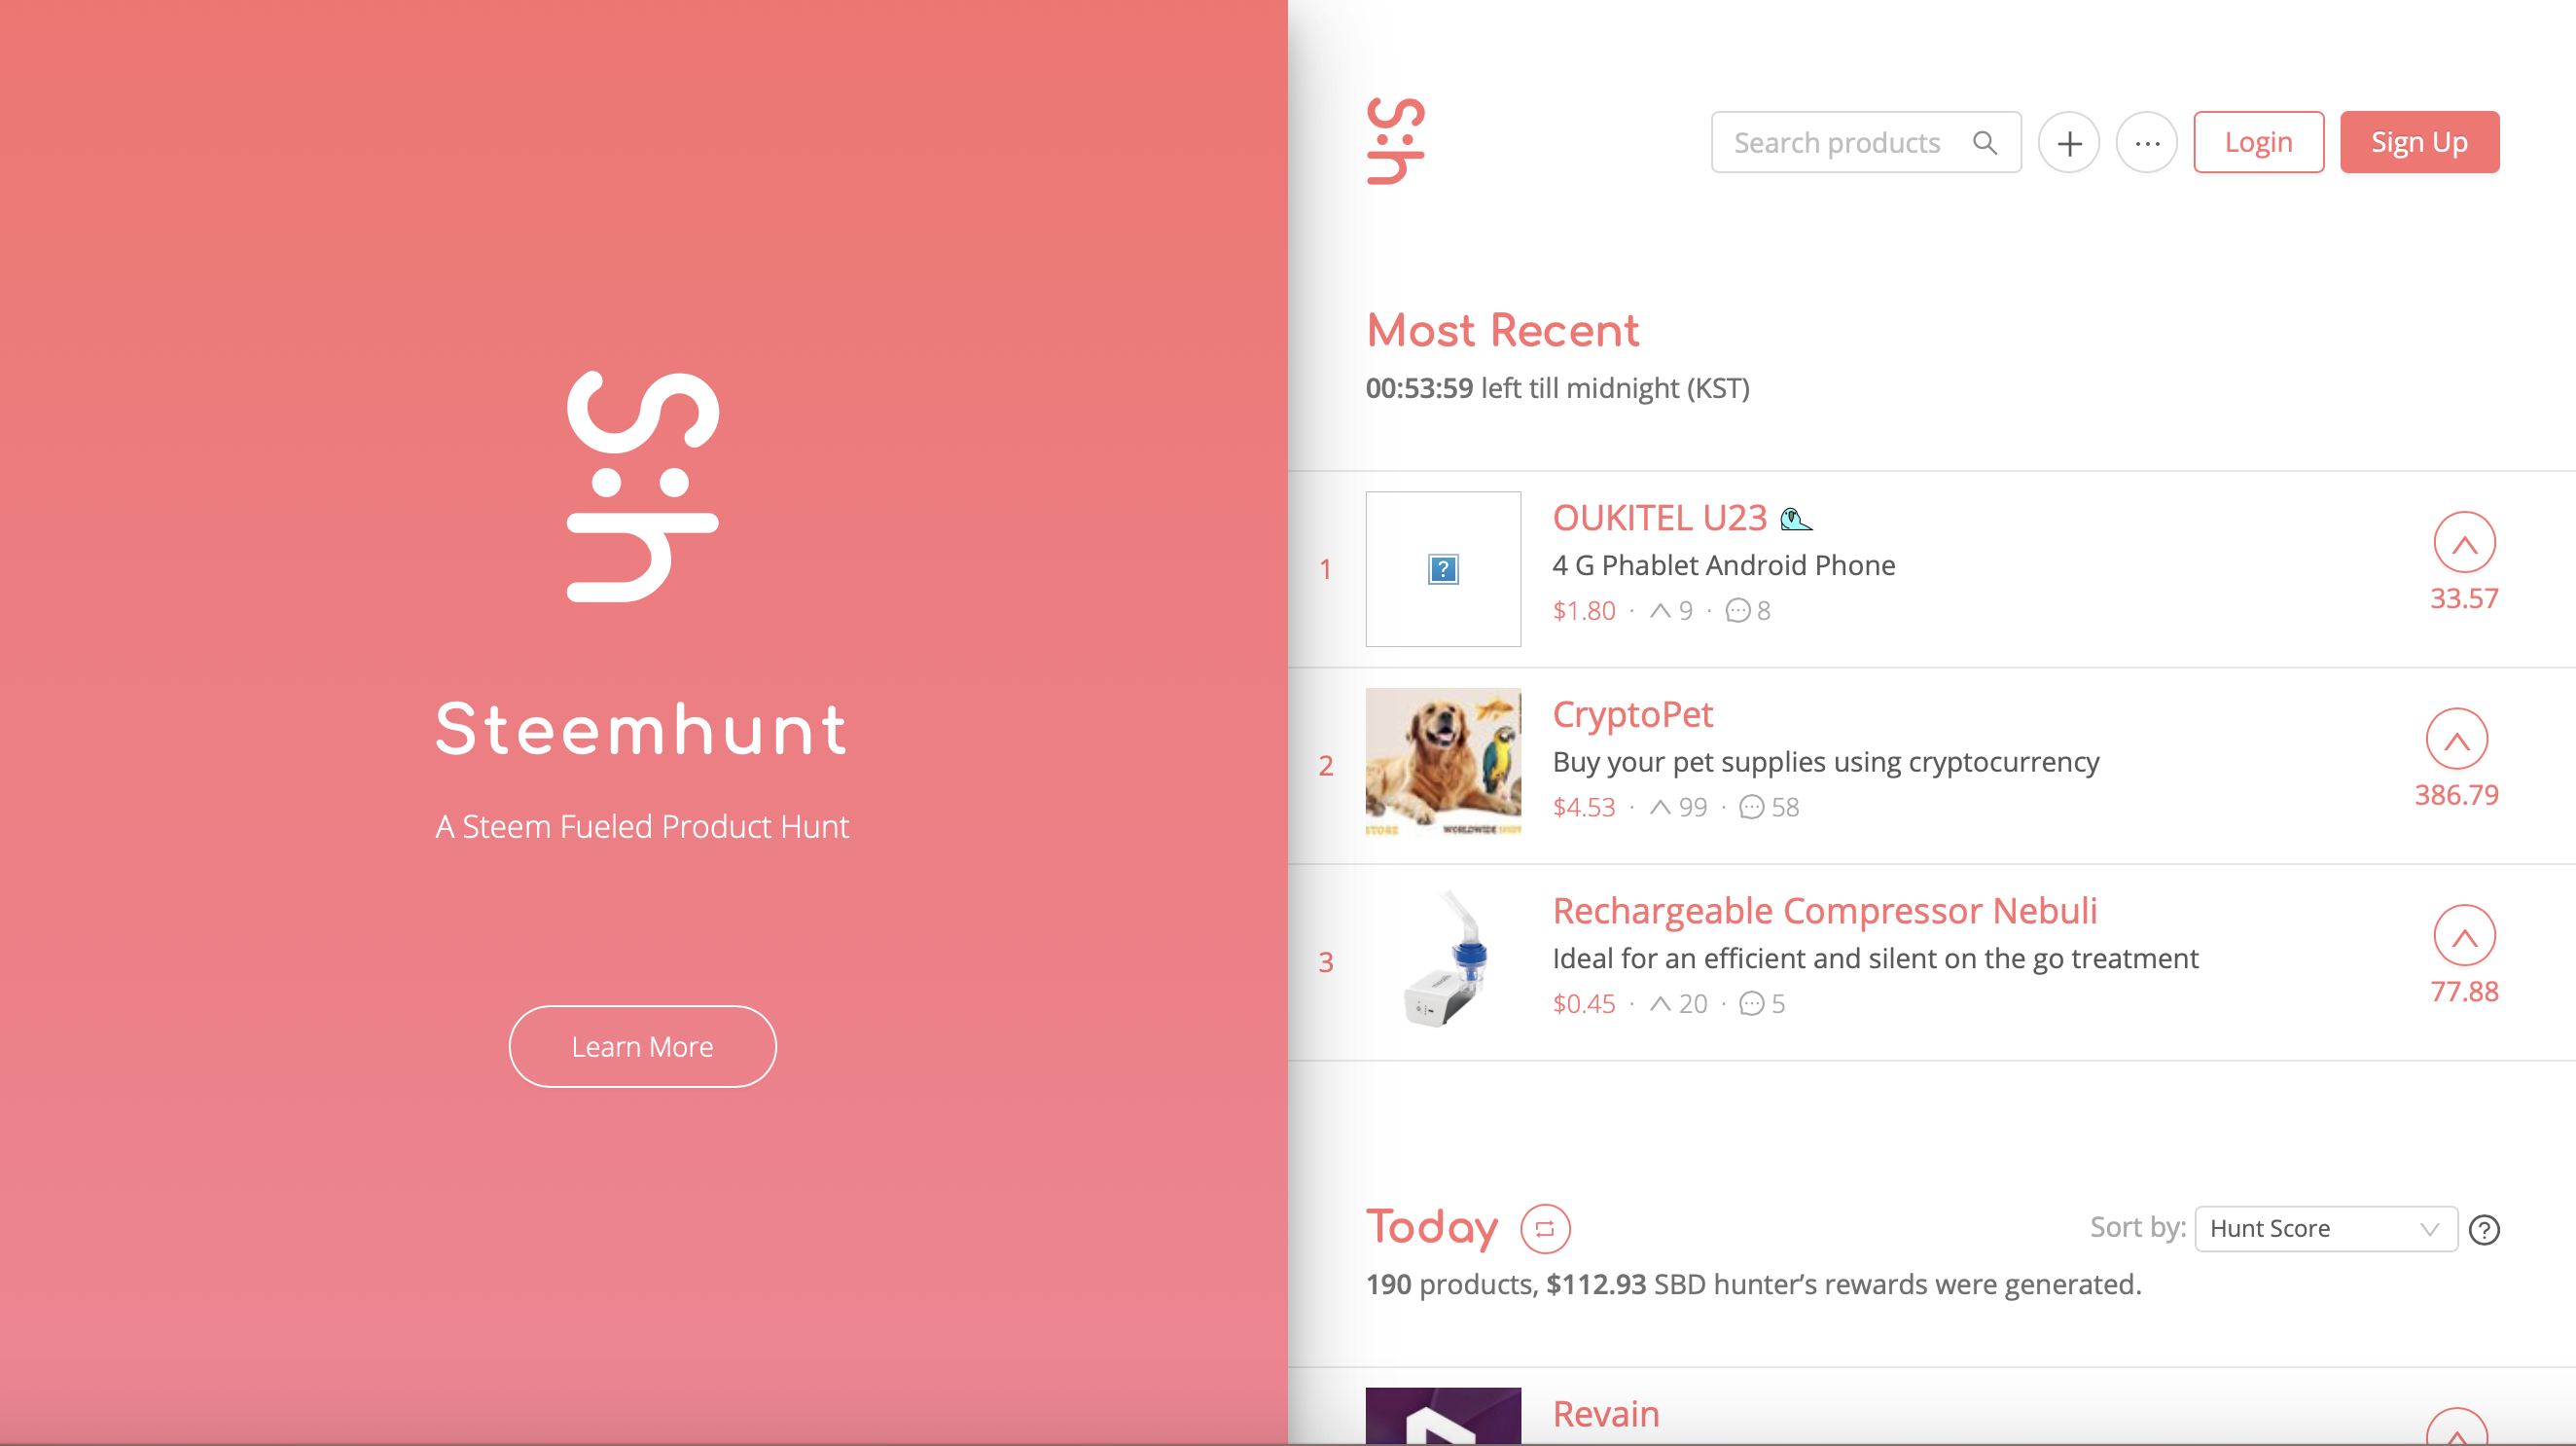Click the Login button

(2258, 142)
